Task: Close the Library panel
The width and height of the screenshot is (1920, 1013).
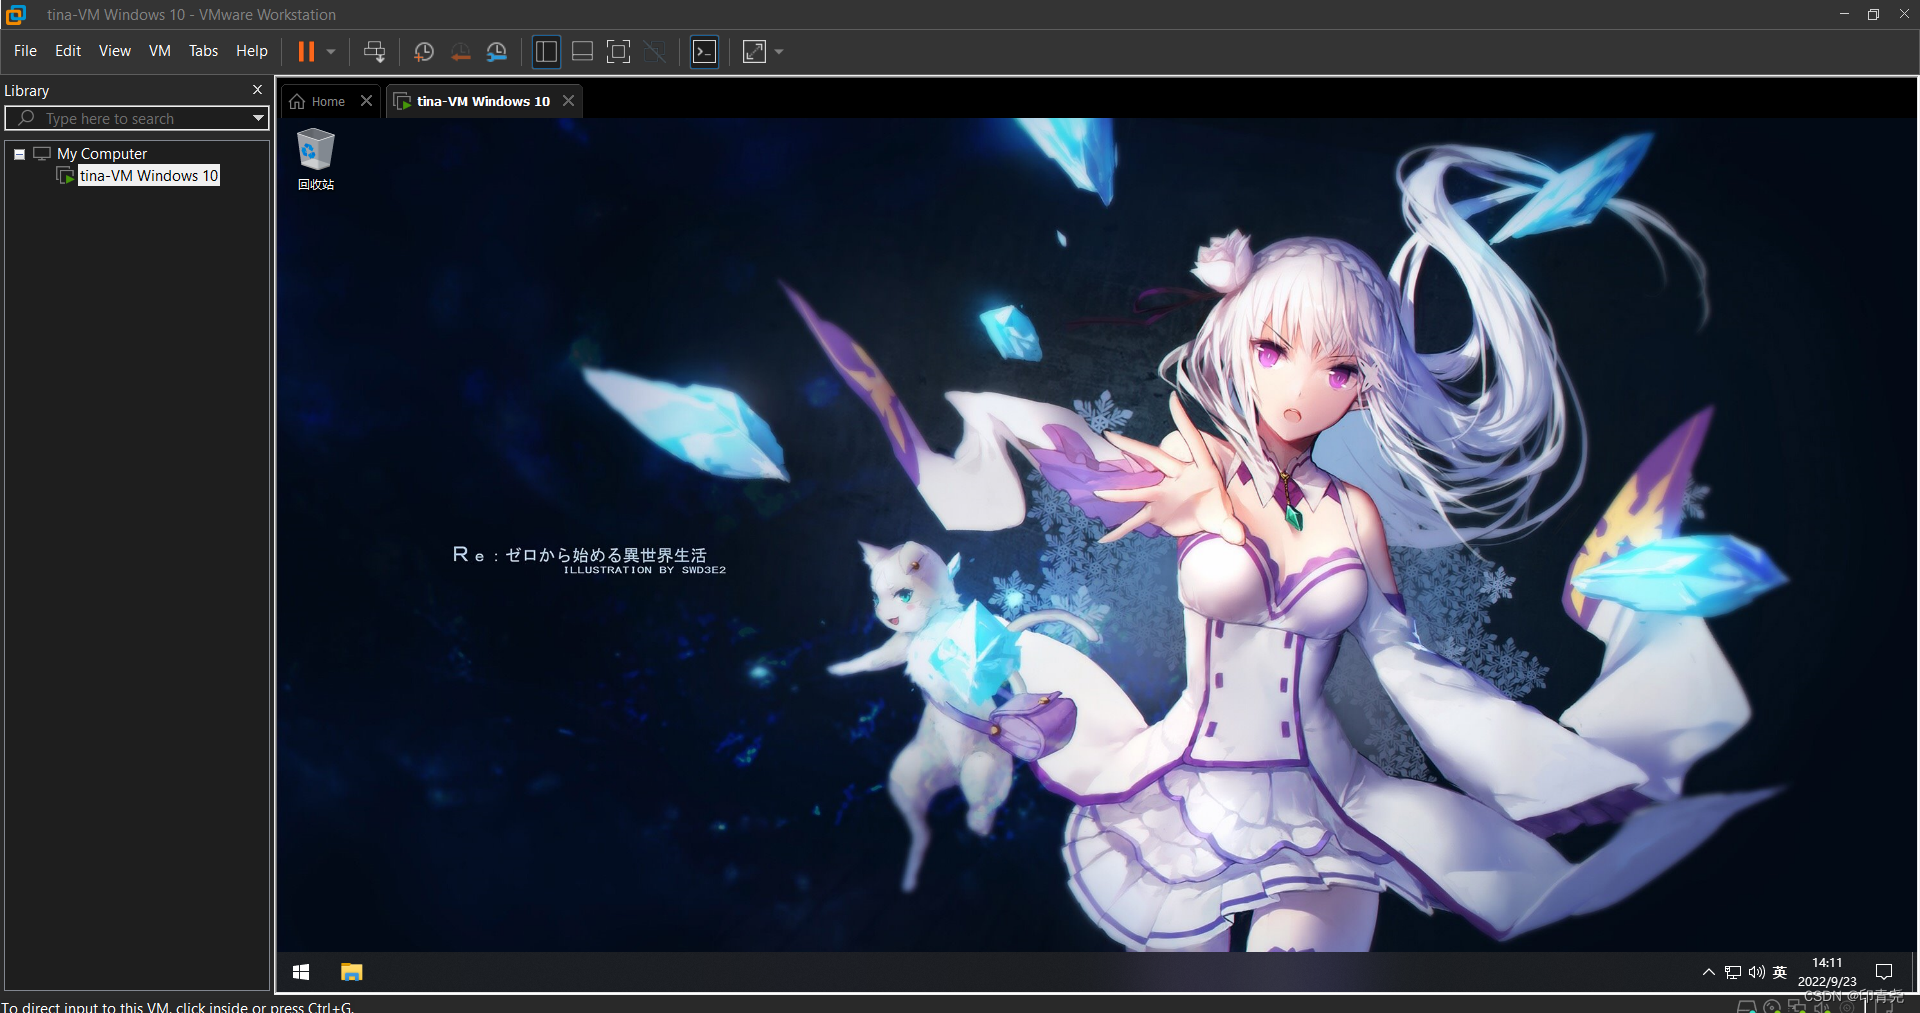Action: tap(258, 90)
